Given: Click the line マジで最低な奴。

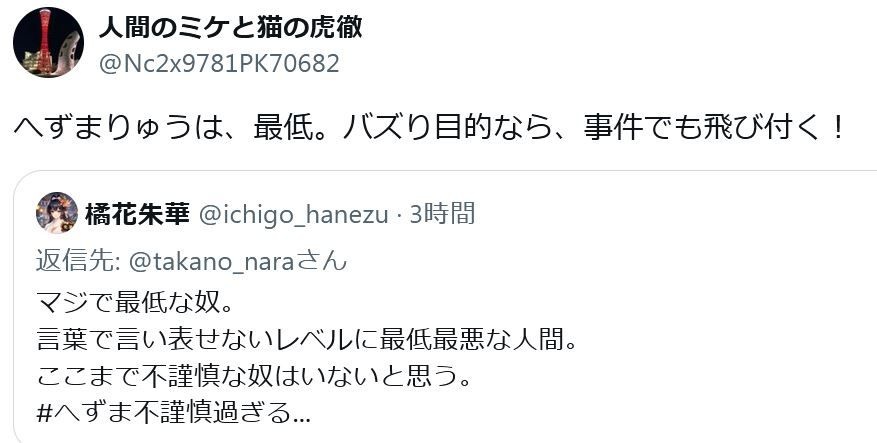Looking at the screenshot, I should pyautogui.click(x=134, y=304).
